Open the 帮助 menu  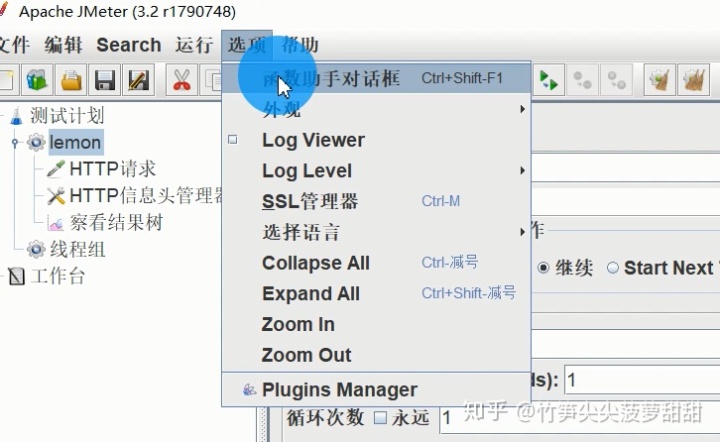pyautogui.click(x=300, y=45)
